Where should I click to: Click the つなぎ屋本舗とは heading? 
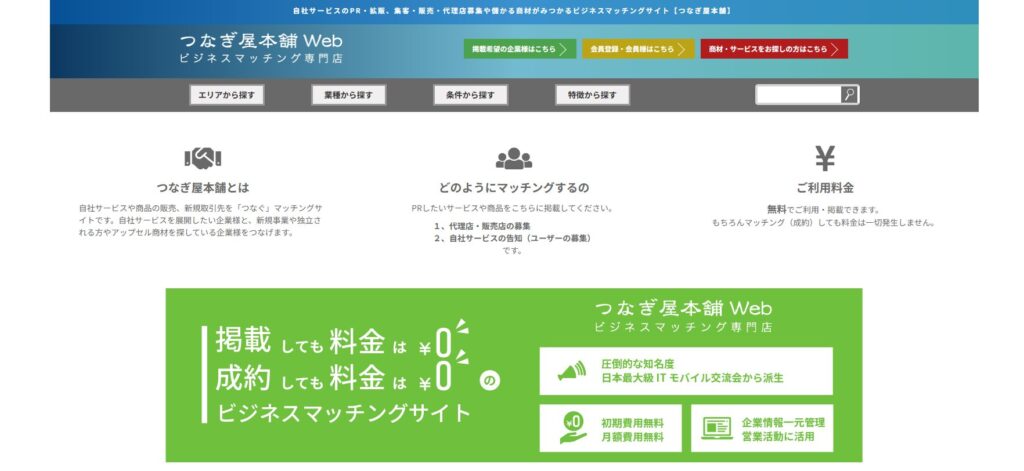pos(202,187)
